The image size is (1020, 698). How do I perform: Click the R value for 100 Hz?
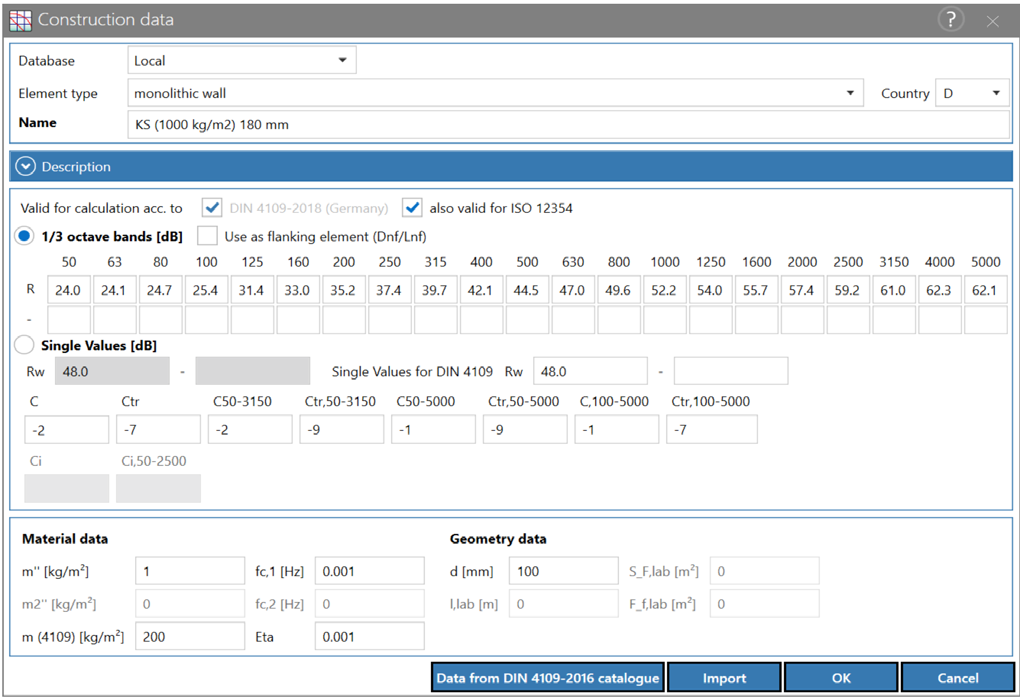[206, 290]
